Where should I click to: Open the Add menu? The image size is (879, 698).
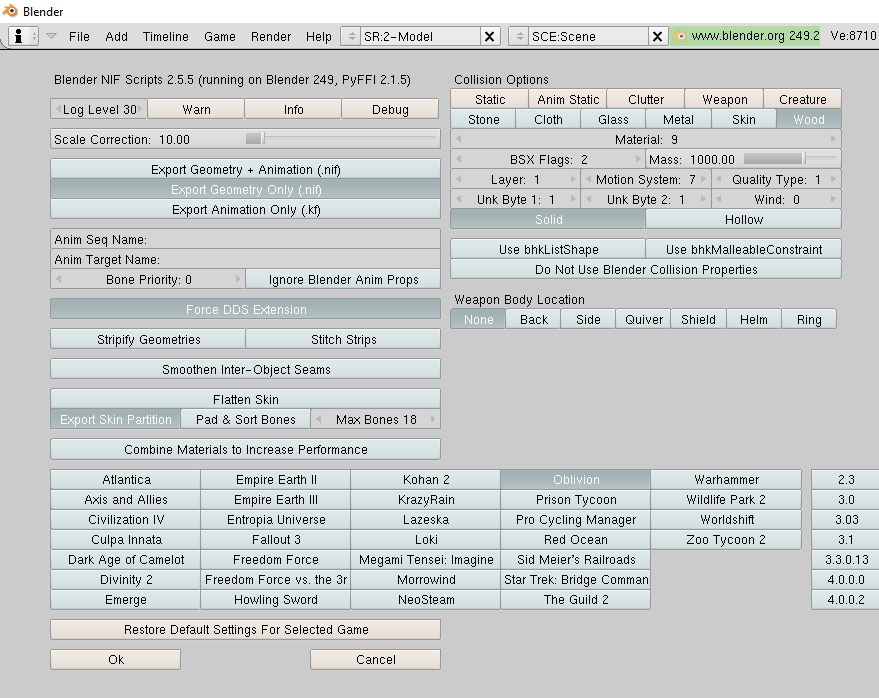tap(117, 36)
